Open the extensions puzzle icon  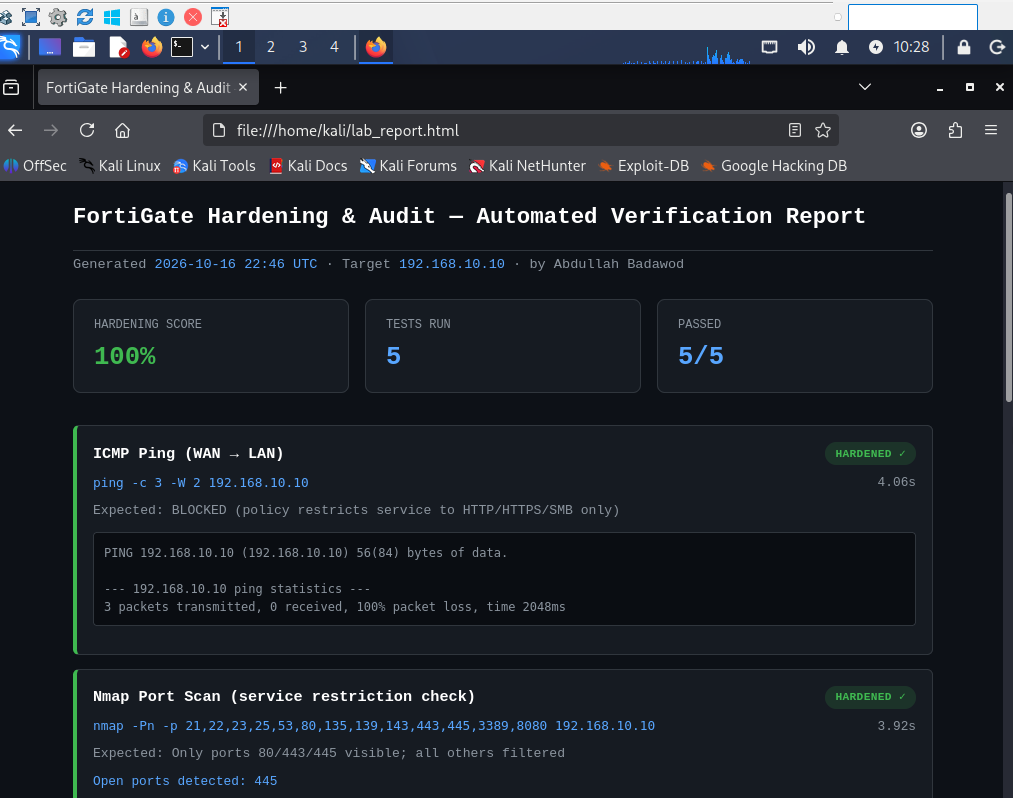coord(955,131)
